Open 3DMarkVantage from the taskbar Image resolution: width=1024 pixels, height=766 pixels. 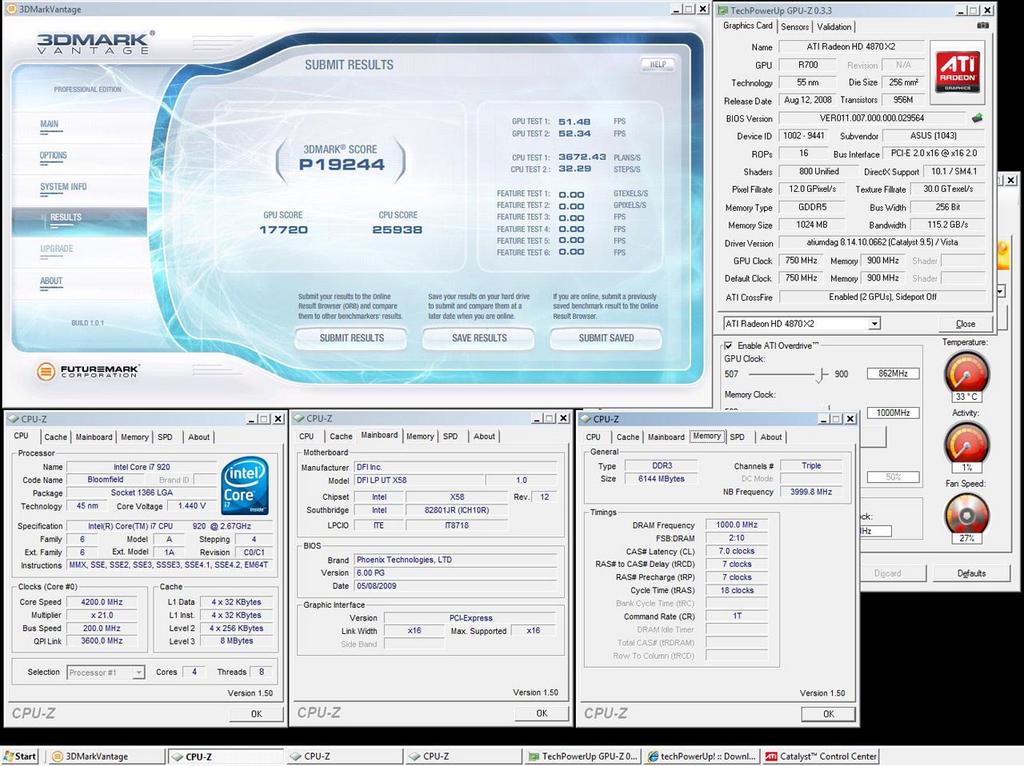click(x=106, y=756)
